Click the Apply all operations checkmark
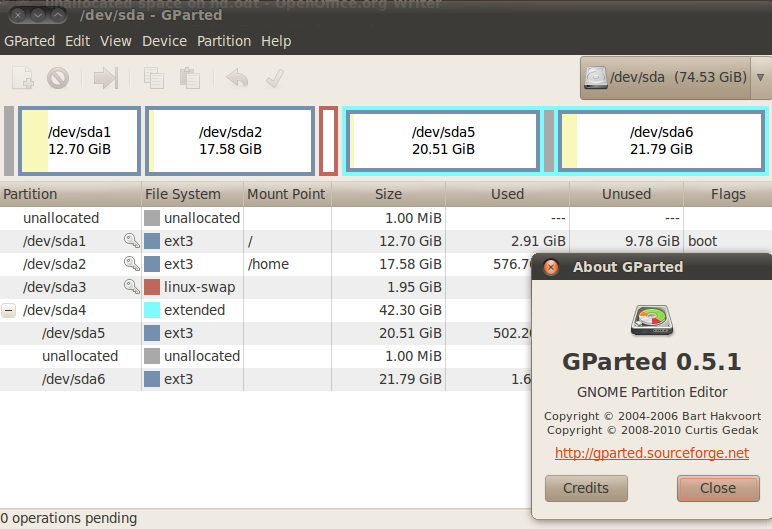772x529 pixels. [275, 78]
